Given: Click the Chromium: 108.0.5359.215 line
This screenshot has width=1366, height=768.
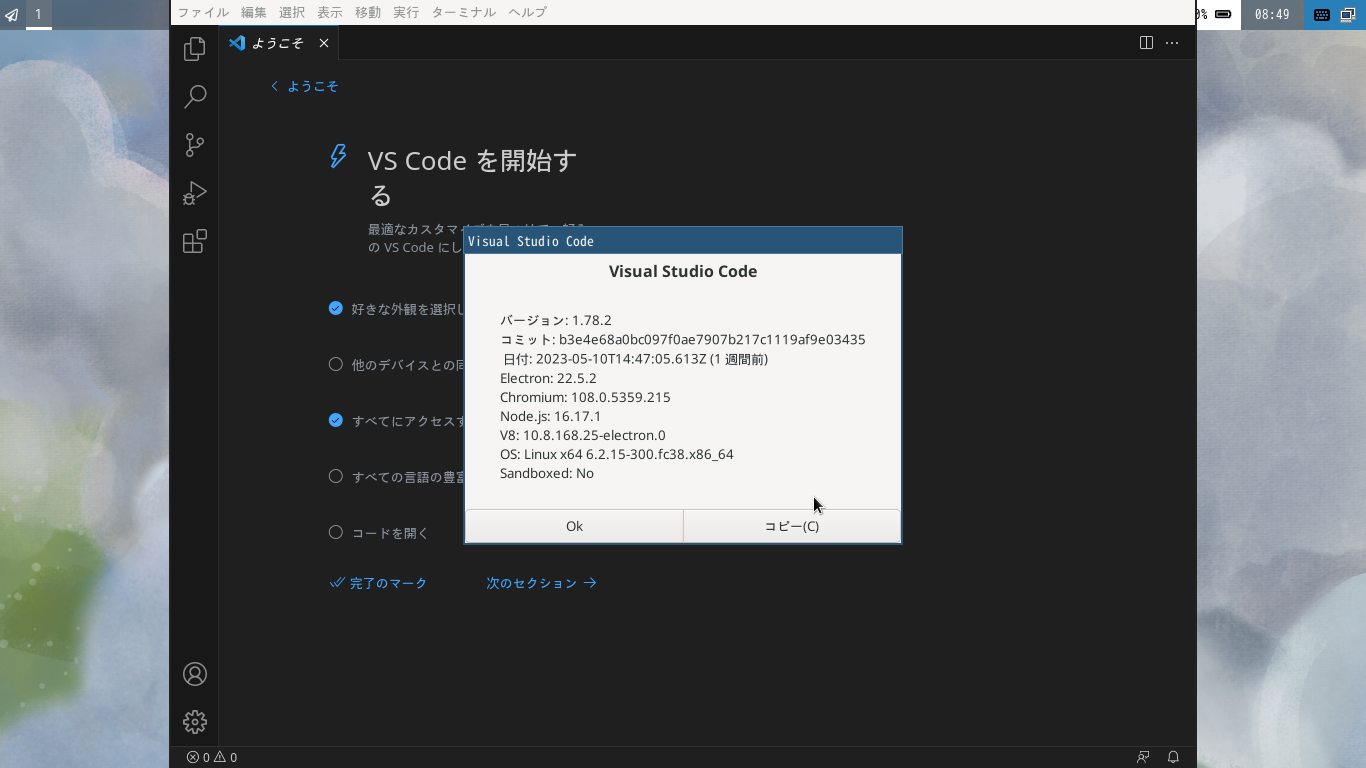Looking at the screenshot, I should pos(585,397).
